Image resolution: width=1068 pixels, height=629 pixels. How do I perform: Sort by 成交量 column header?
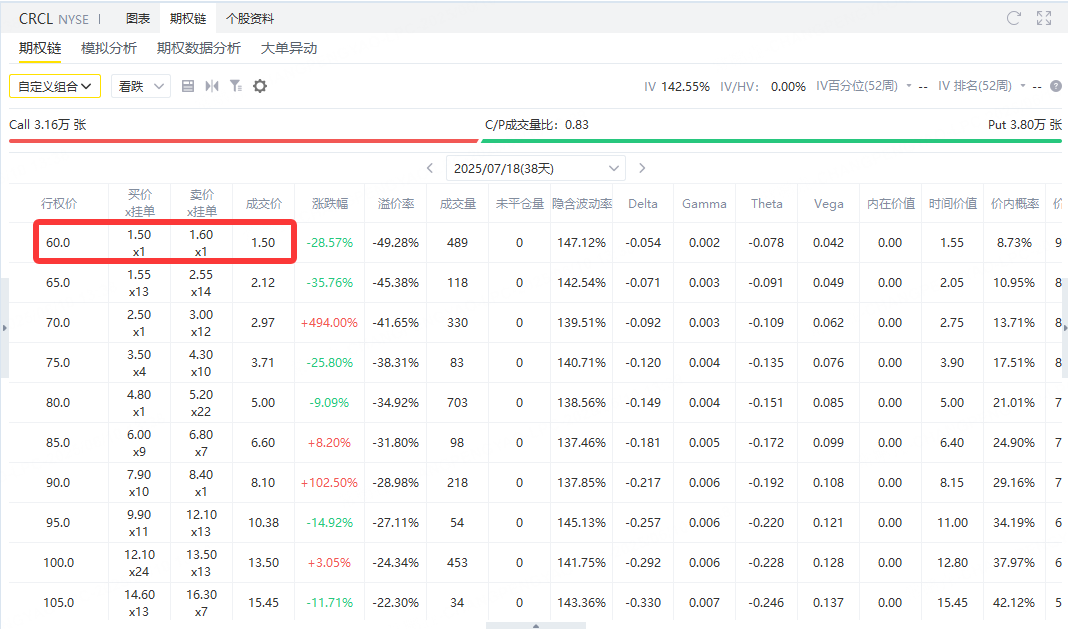(458, 203)
